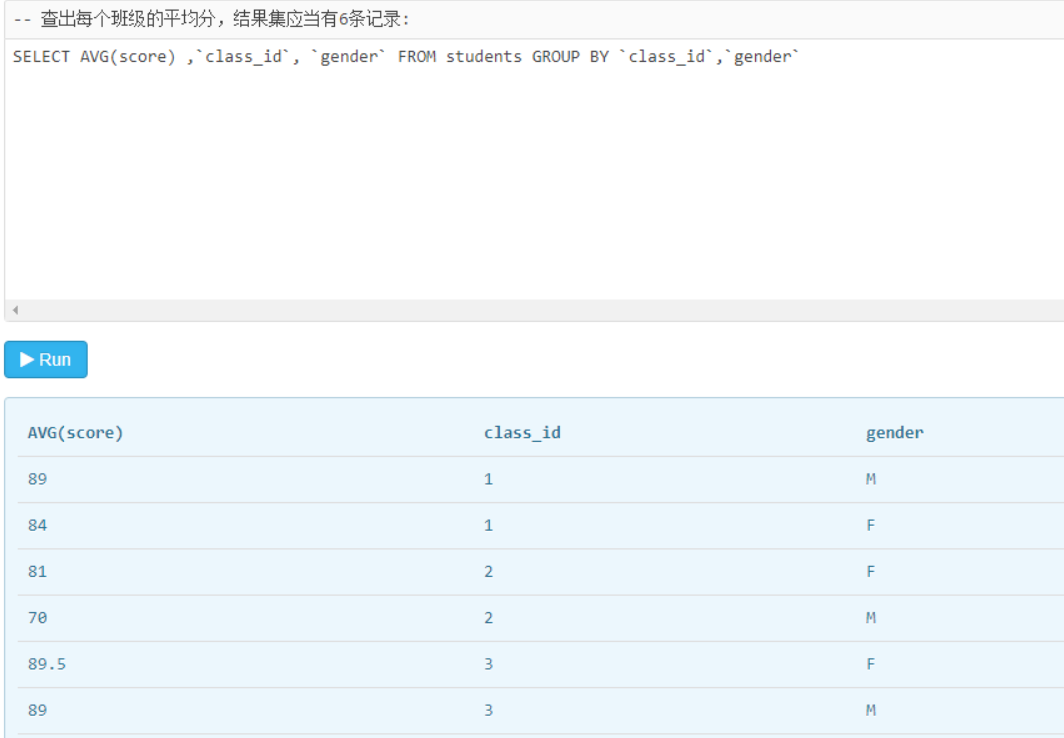1064x738 pixels.
Task: Click class_id 2 cell in the 81 row
Action: pyautogui.click(x=488, y=572)
